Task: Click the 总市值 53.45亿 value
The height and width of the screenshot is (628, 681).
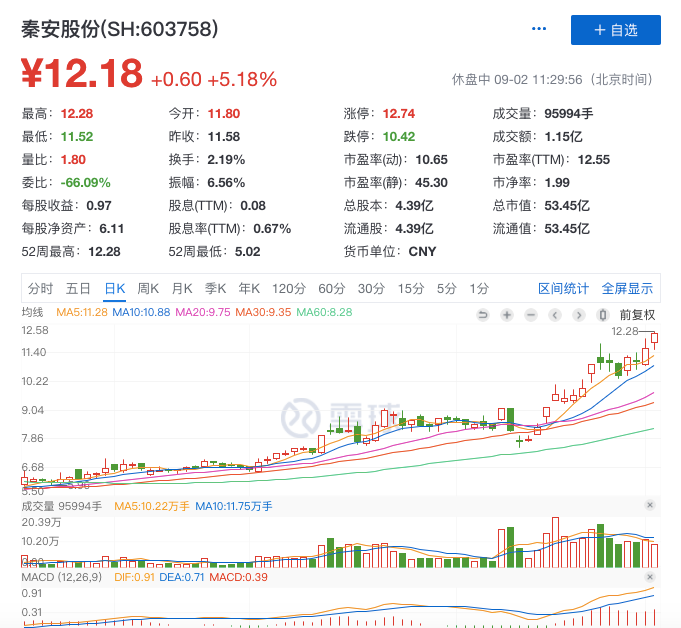Action: coord(567,206)
